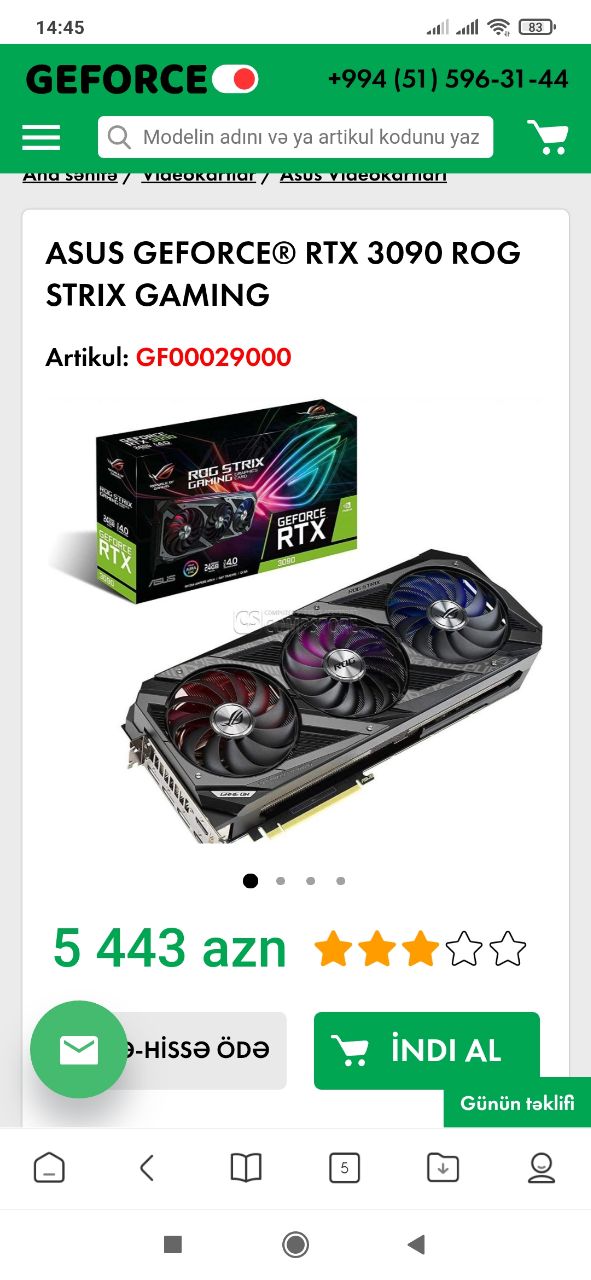
Task: Toggle the GEFORCE logo switch
Action: [x=235, y=78]
